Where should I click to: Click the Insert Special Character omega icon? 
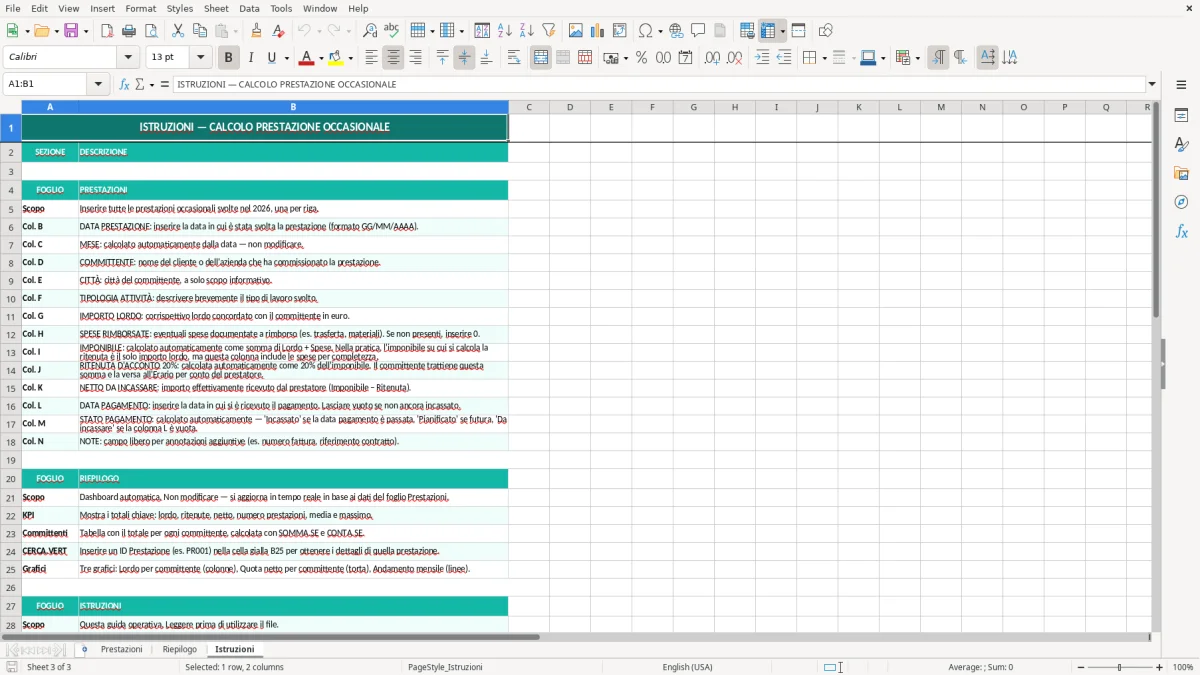click(645, 31)
